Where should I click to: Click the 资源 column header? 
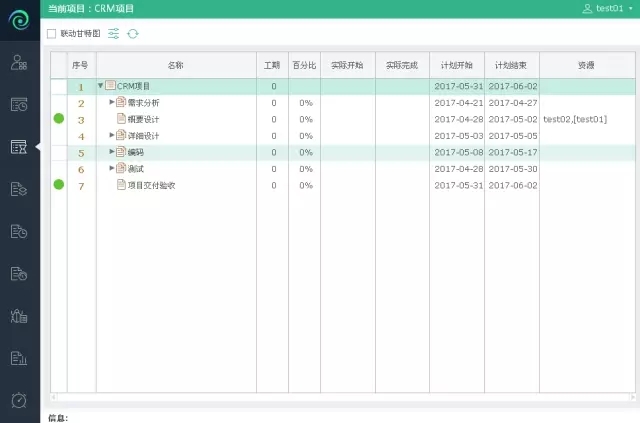[x=587, y=65]
